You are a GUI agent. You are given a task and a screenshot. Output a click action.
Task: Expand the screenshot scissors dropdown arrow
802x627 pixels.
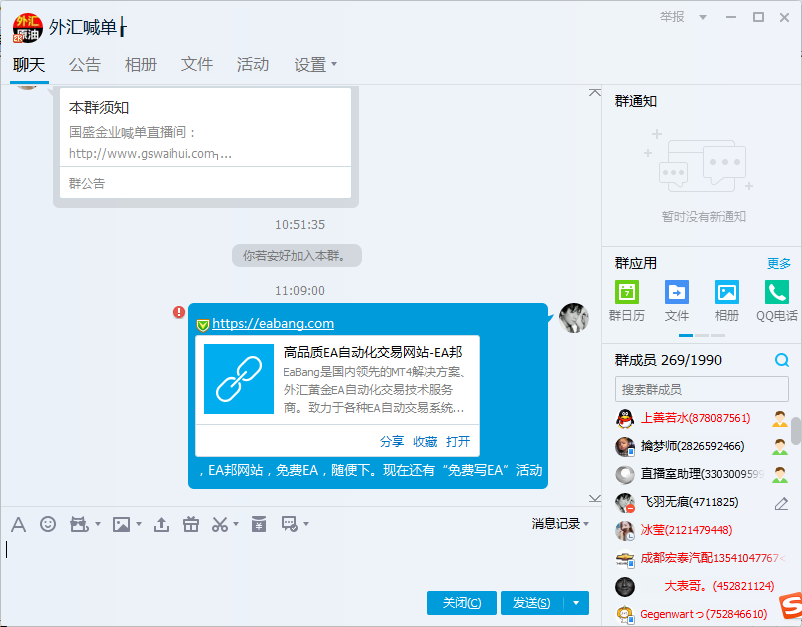[x=236, y=524]
